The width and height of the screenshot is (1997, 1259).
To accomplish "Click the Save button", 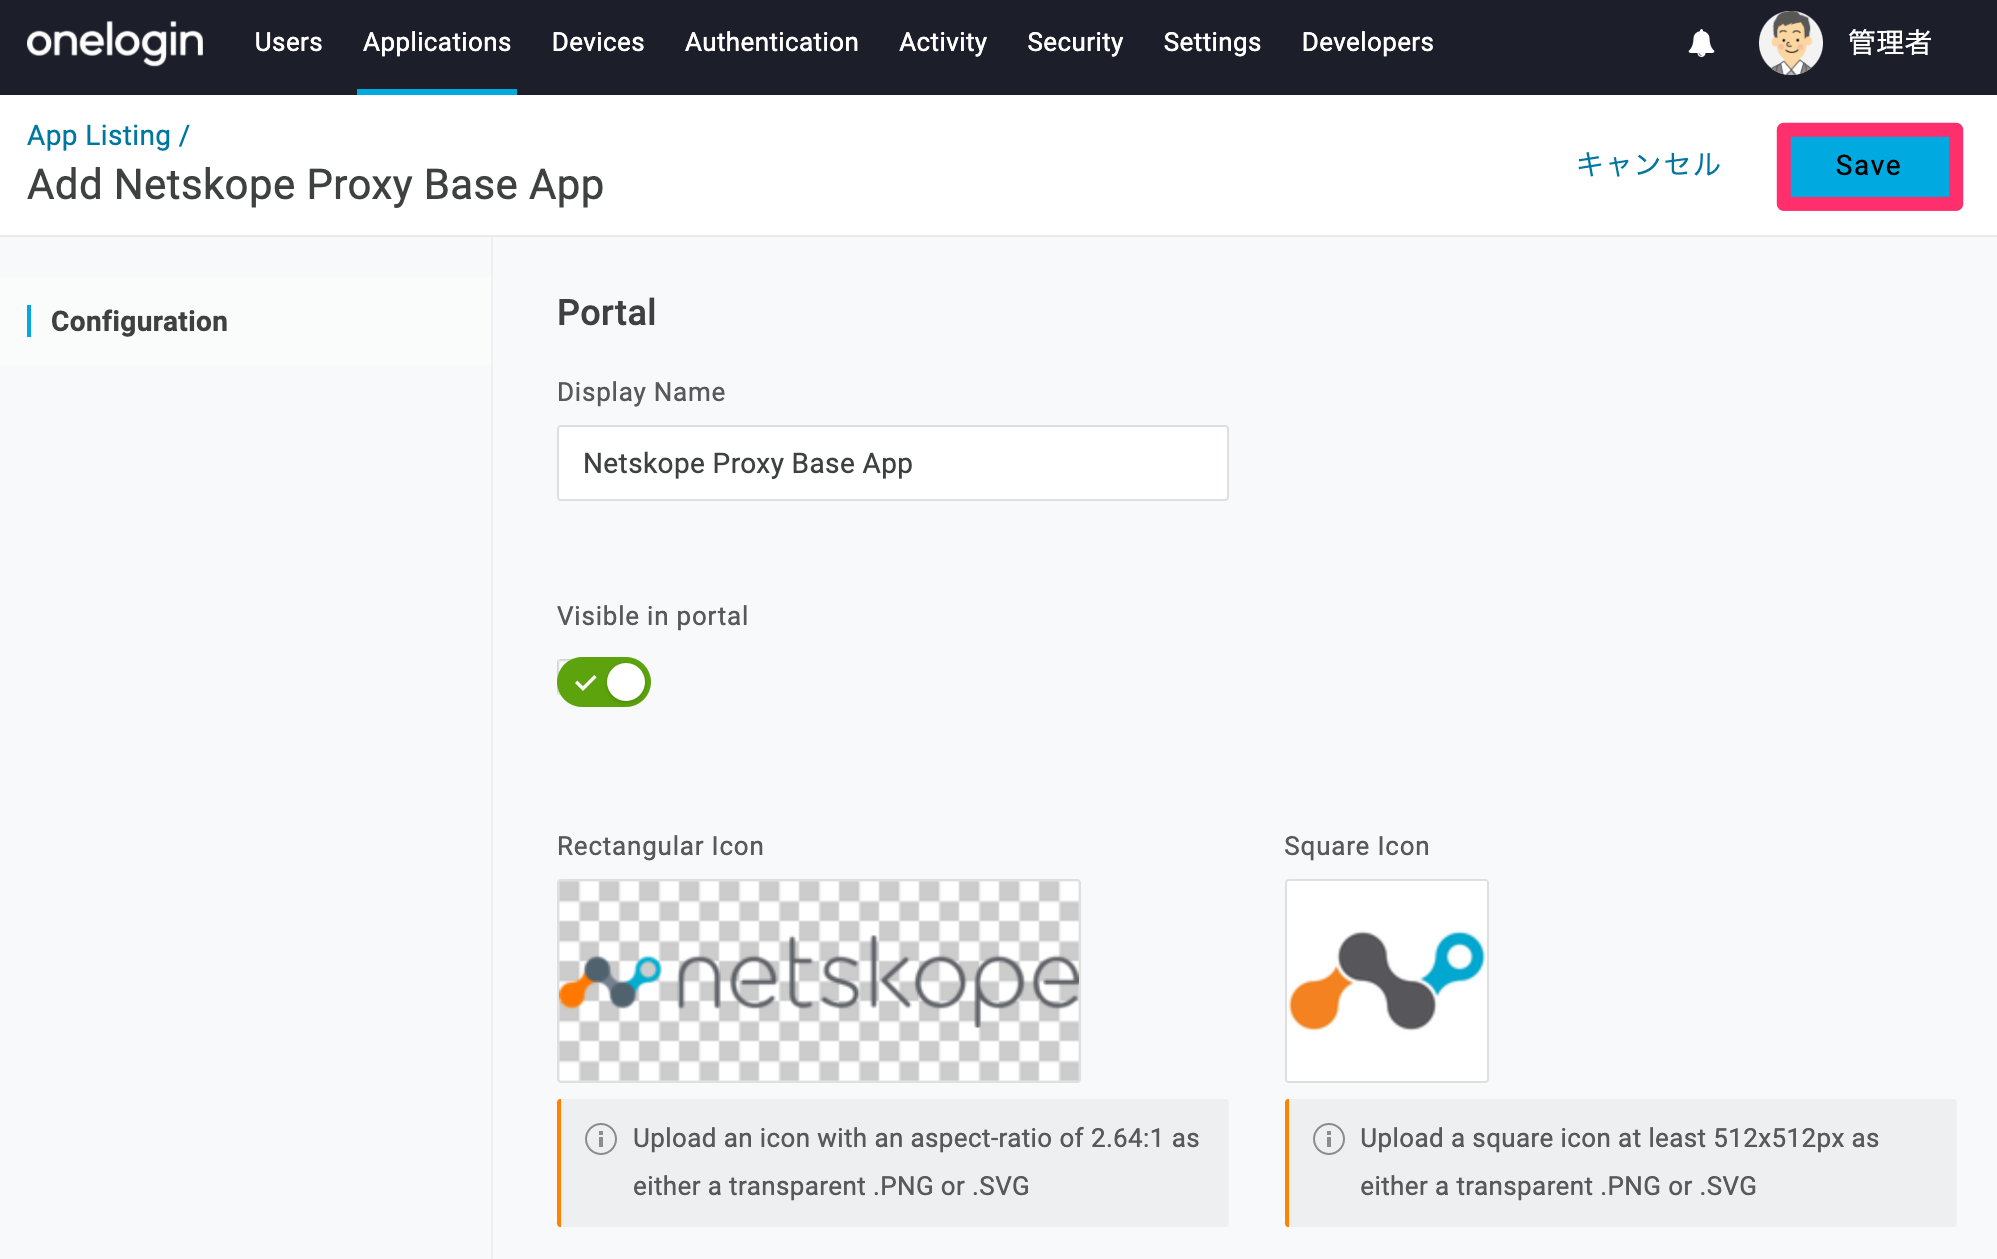I will [1869, 166].
